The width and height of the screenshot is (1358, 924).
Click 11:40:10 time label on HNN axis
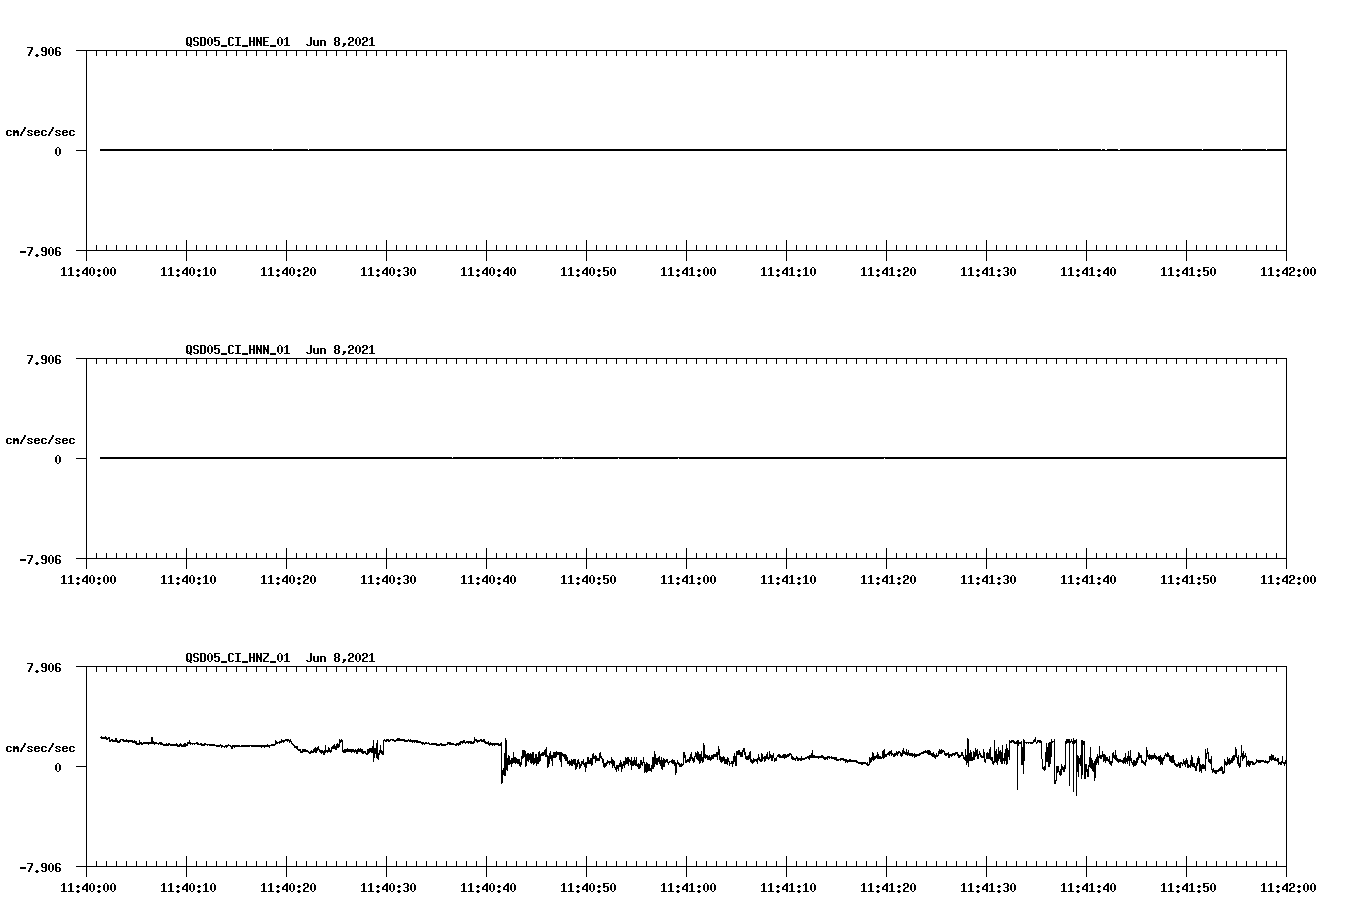(x=188, y=580)
